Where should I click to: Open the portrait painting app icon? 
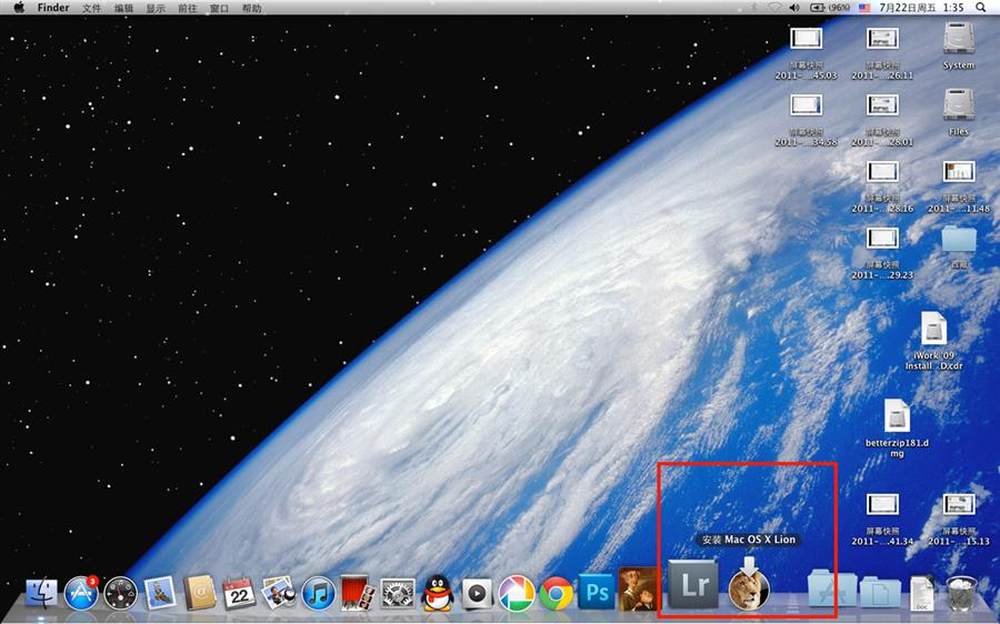pos(638,588)
